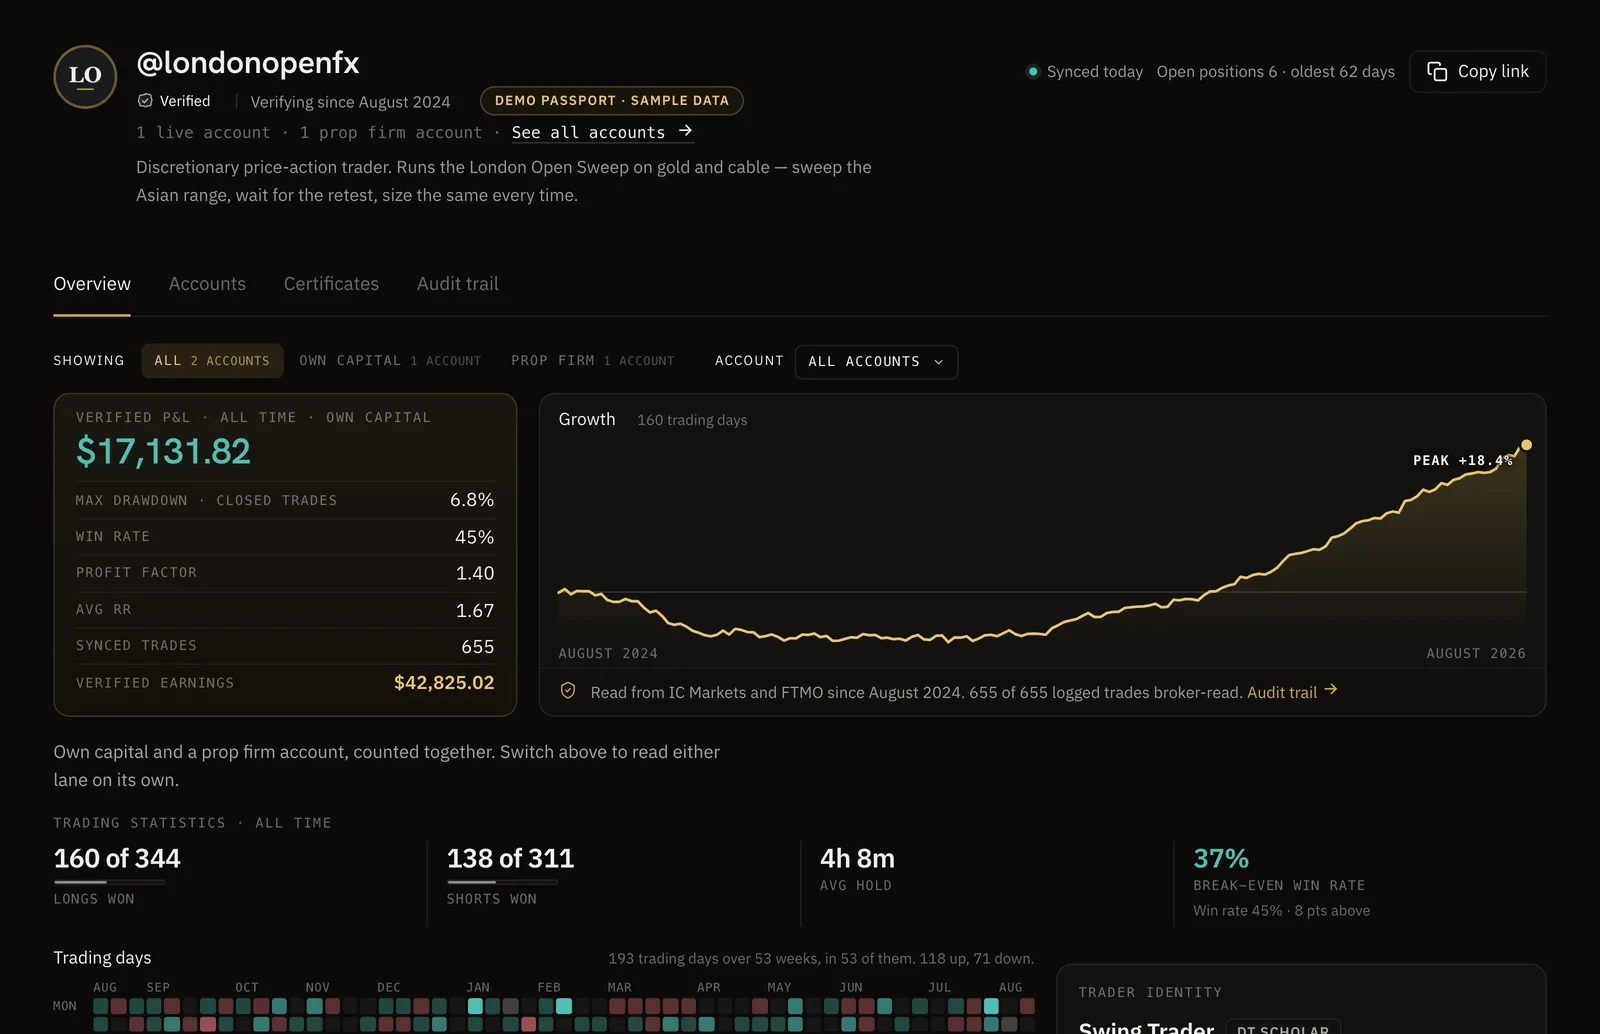
Task: Open the All Accounts dropdown
Action: tap(876, 362)
